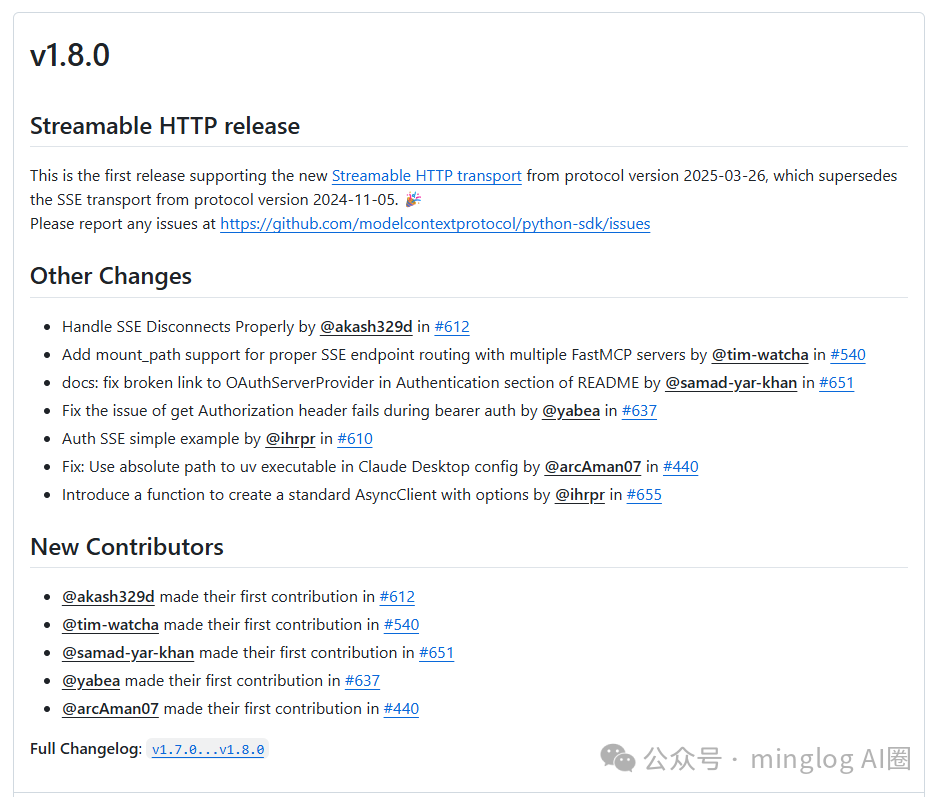Click the WeChat logo icon in the watermark
Image resolution: width=942 pixels, height=797 pixels.
pyautogui.click(x=617, y=758)
